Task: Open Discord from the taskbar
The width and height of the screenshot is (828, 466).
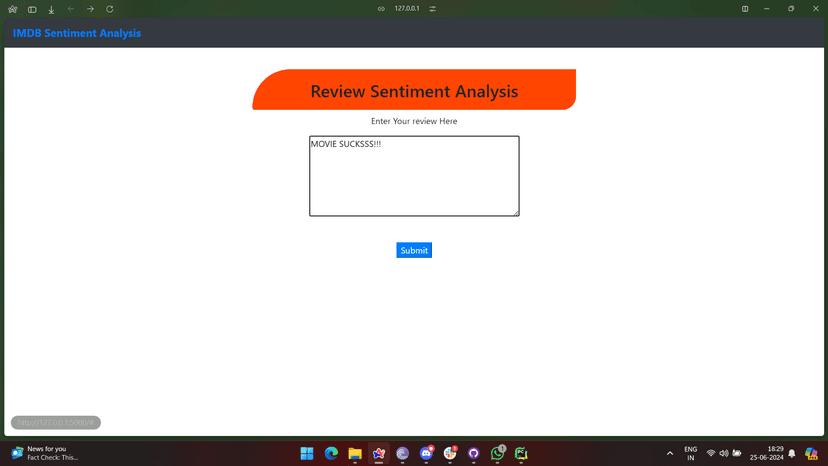Action: tap(426, 453)
